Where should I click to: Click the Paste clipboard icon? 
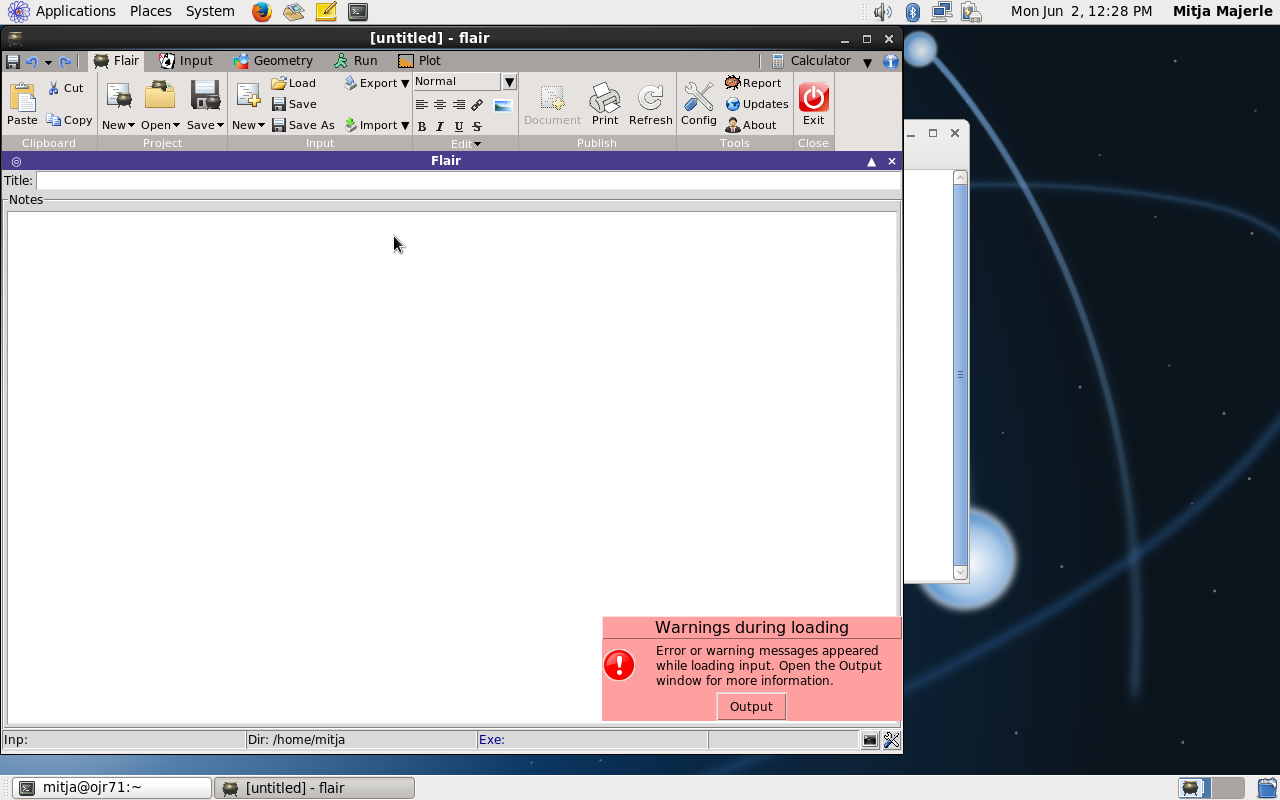[22, 98]
